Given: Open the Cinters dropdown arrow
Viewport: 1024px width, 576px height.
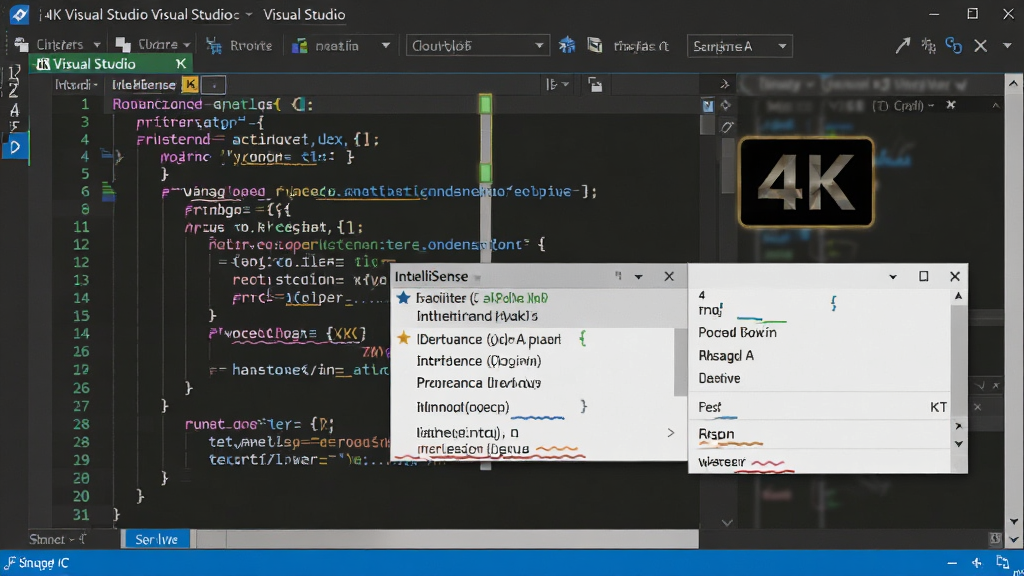Looking at the screenshot, I should coord(97,45).
